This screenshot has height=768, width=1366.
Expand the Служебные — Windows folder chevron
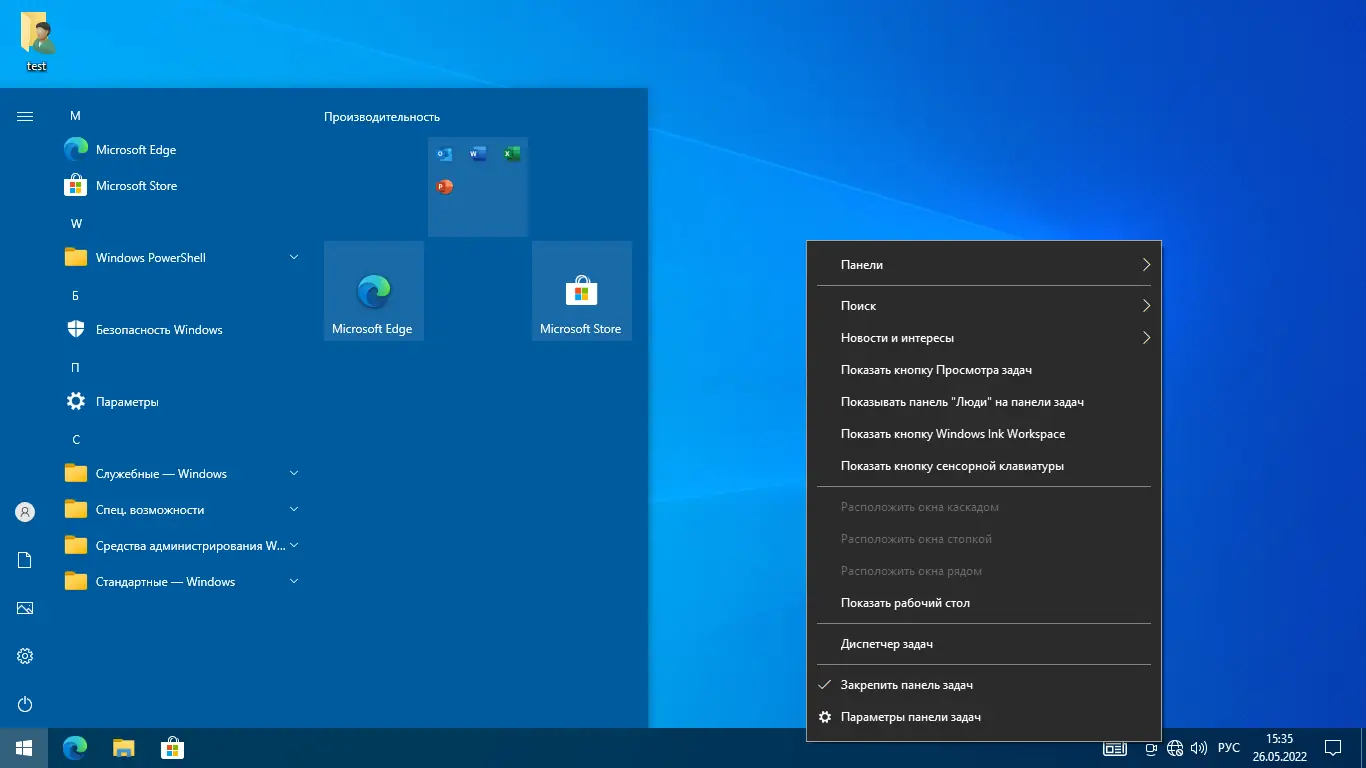click(x=294, y=474)
